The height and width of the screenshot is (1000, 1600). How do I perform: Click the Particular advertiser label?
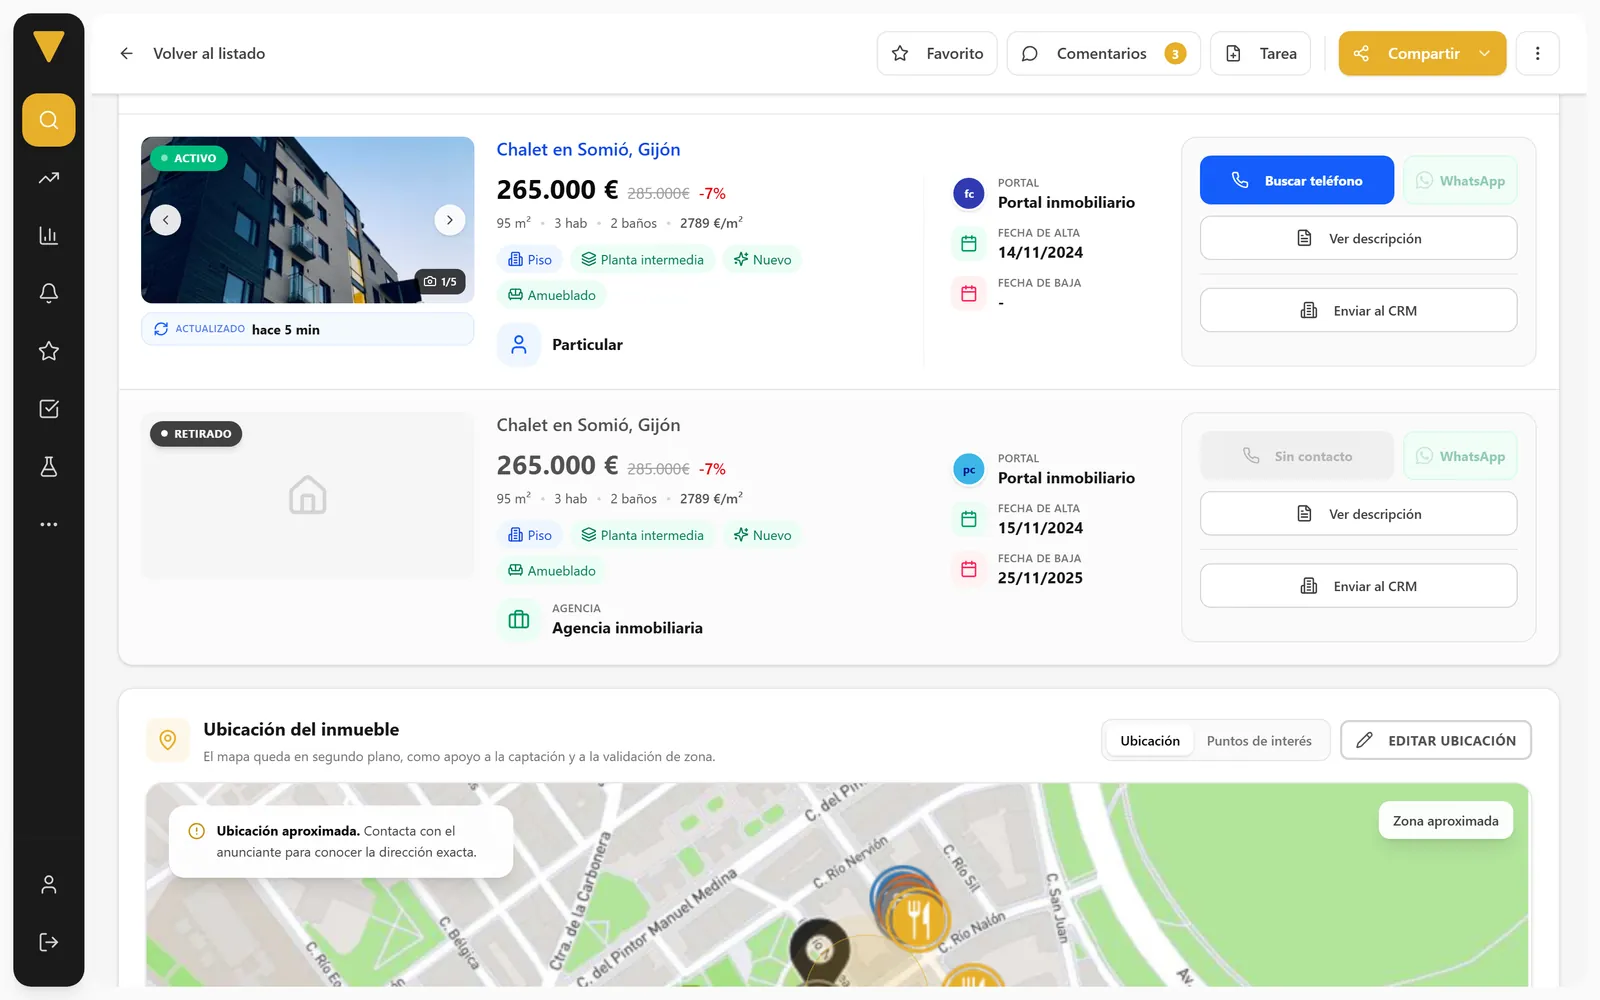coord(587,345)
